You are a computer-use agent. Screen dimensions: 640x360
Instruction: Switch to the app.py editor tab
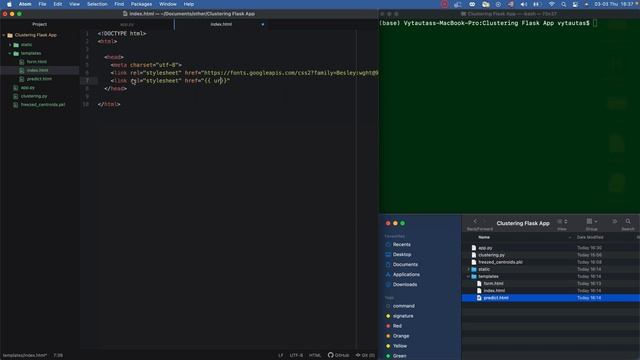coord(127,24)
